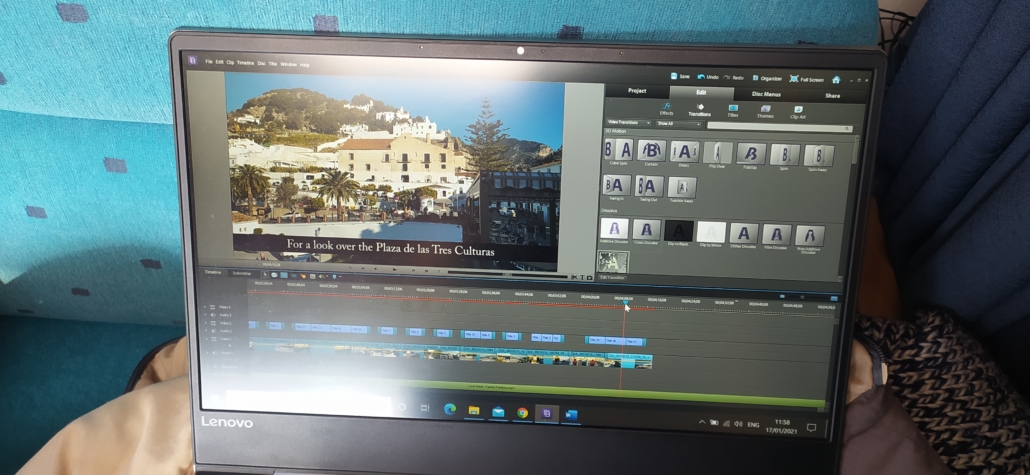Click the timeline playhead marker
Screen dimensions: 1030x475
click(x=625, y=301)
